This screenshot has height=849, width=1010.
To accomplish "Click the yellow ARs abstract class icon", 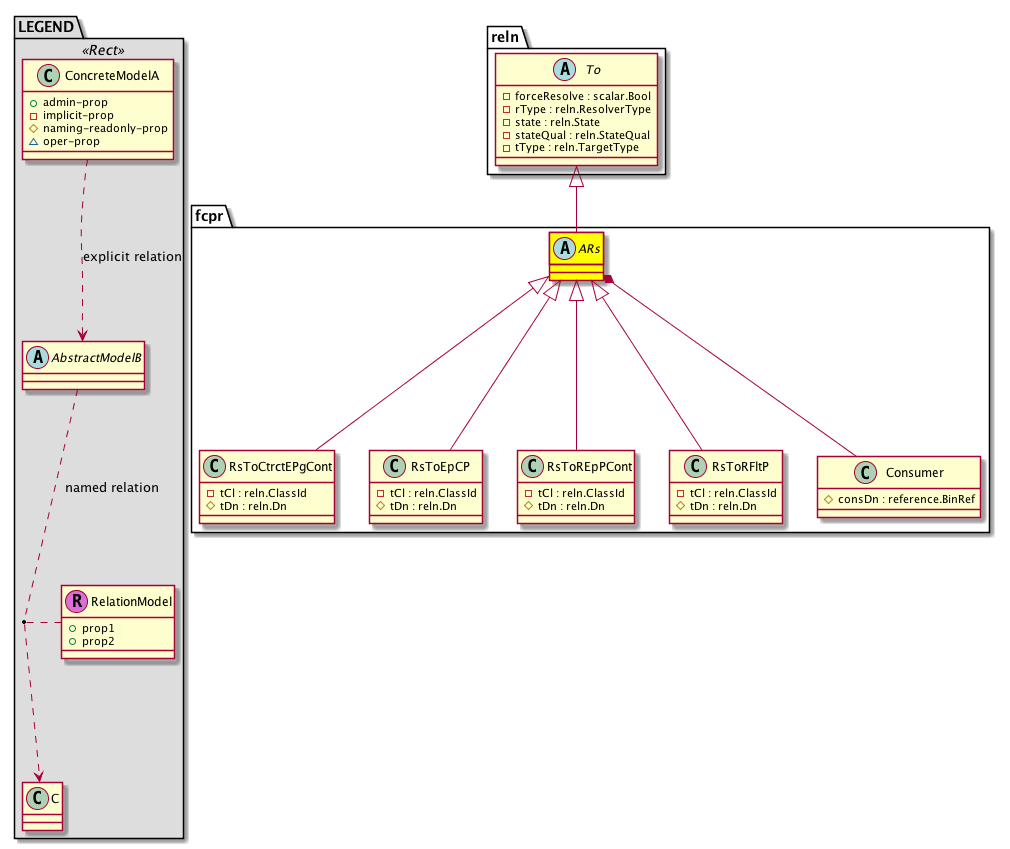I will pyautogui.click(x=563, y=246).
